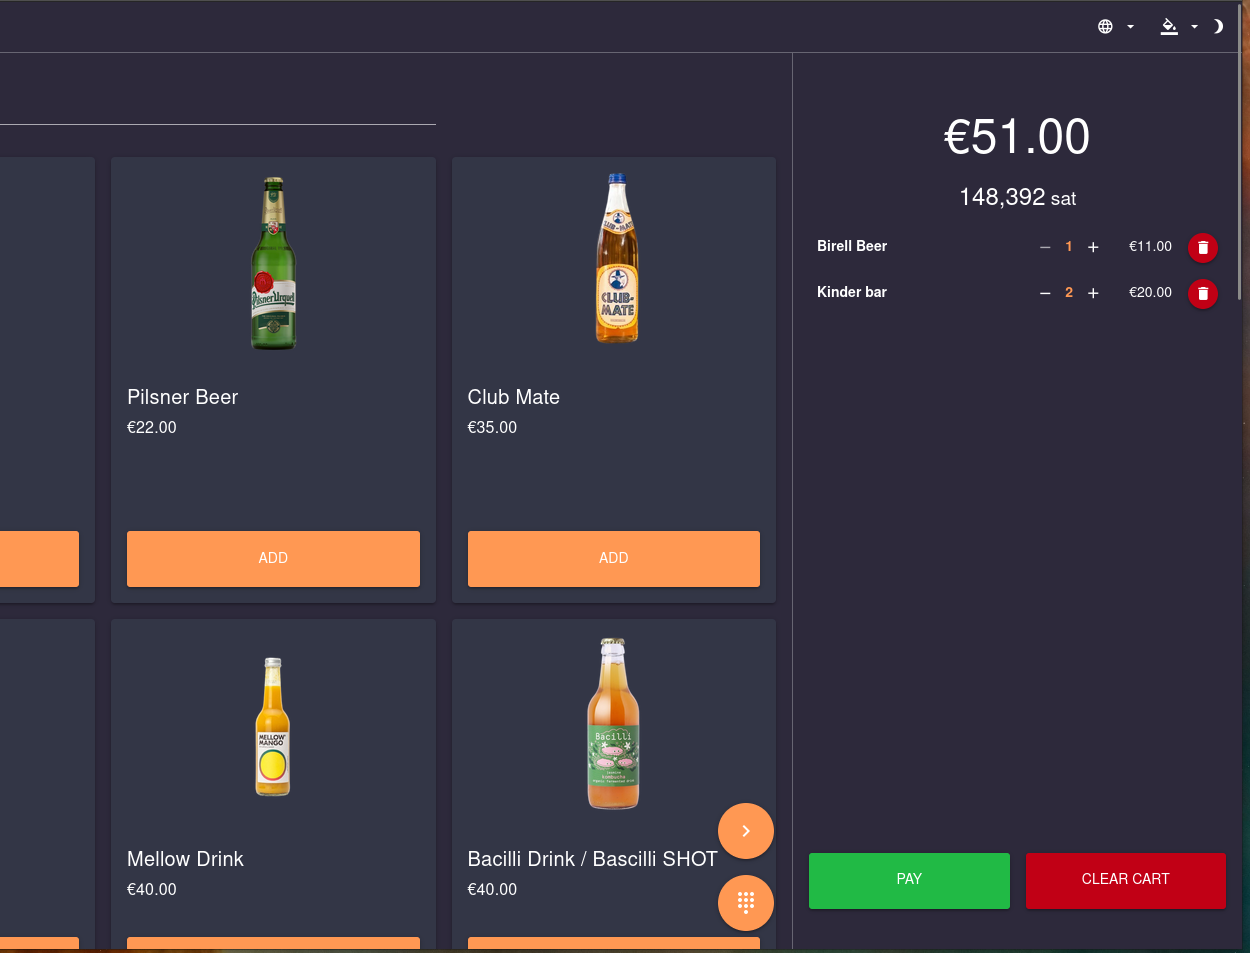Click the Pilsner Beer title

(x=183, y=397)
